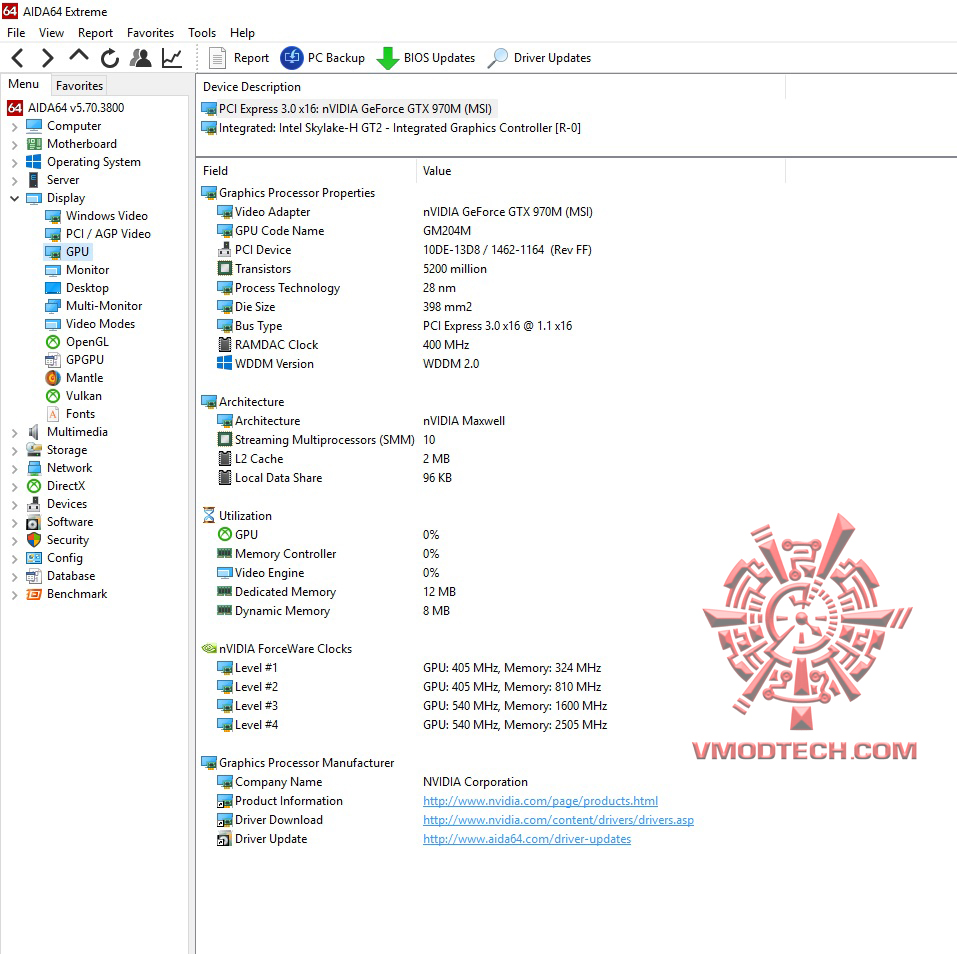The height and width of the screenshot is (954, 957).
Task: Expand the Network tree node
Action: (x=15, y=469)
